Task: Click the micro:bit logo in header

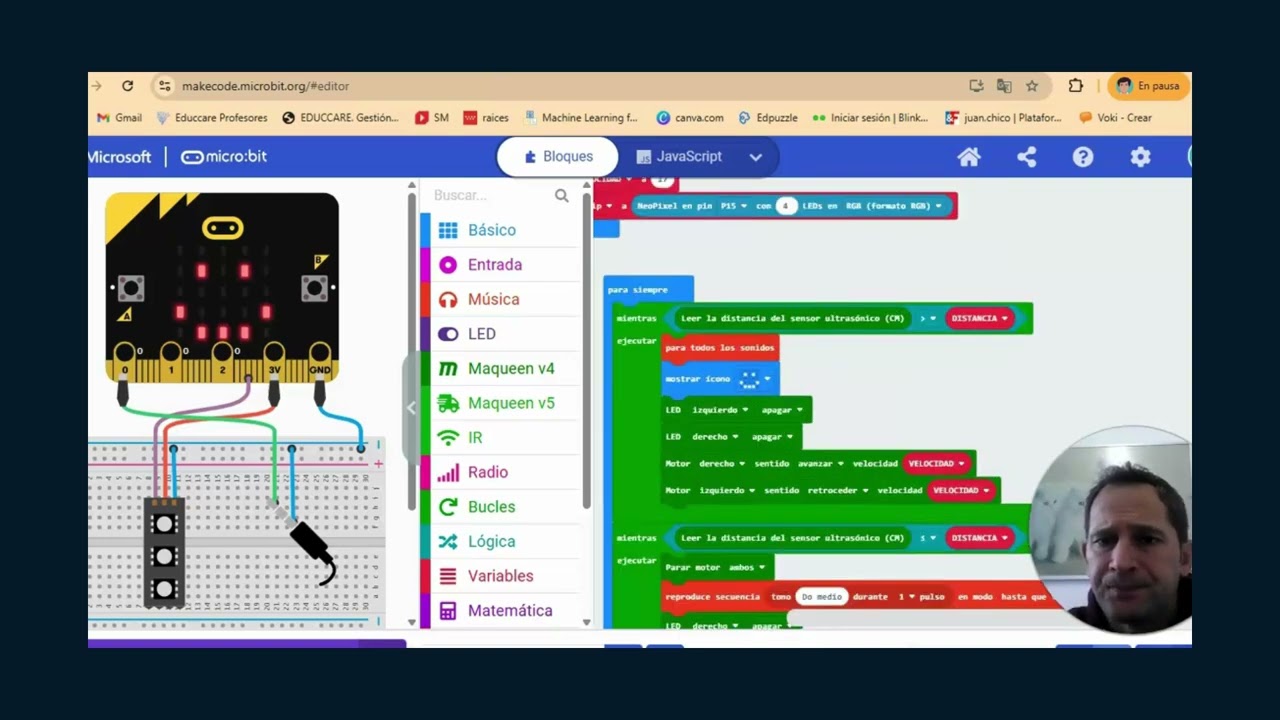Action: pyautogui.click(x=224, y=157)
